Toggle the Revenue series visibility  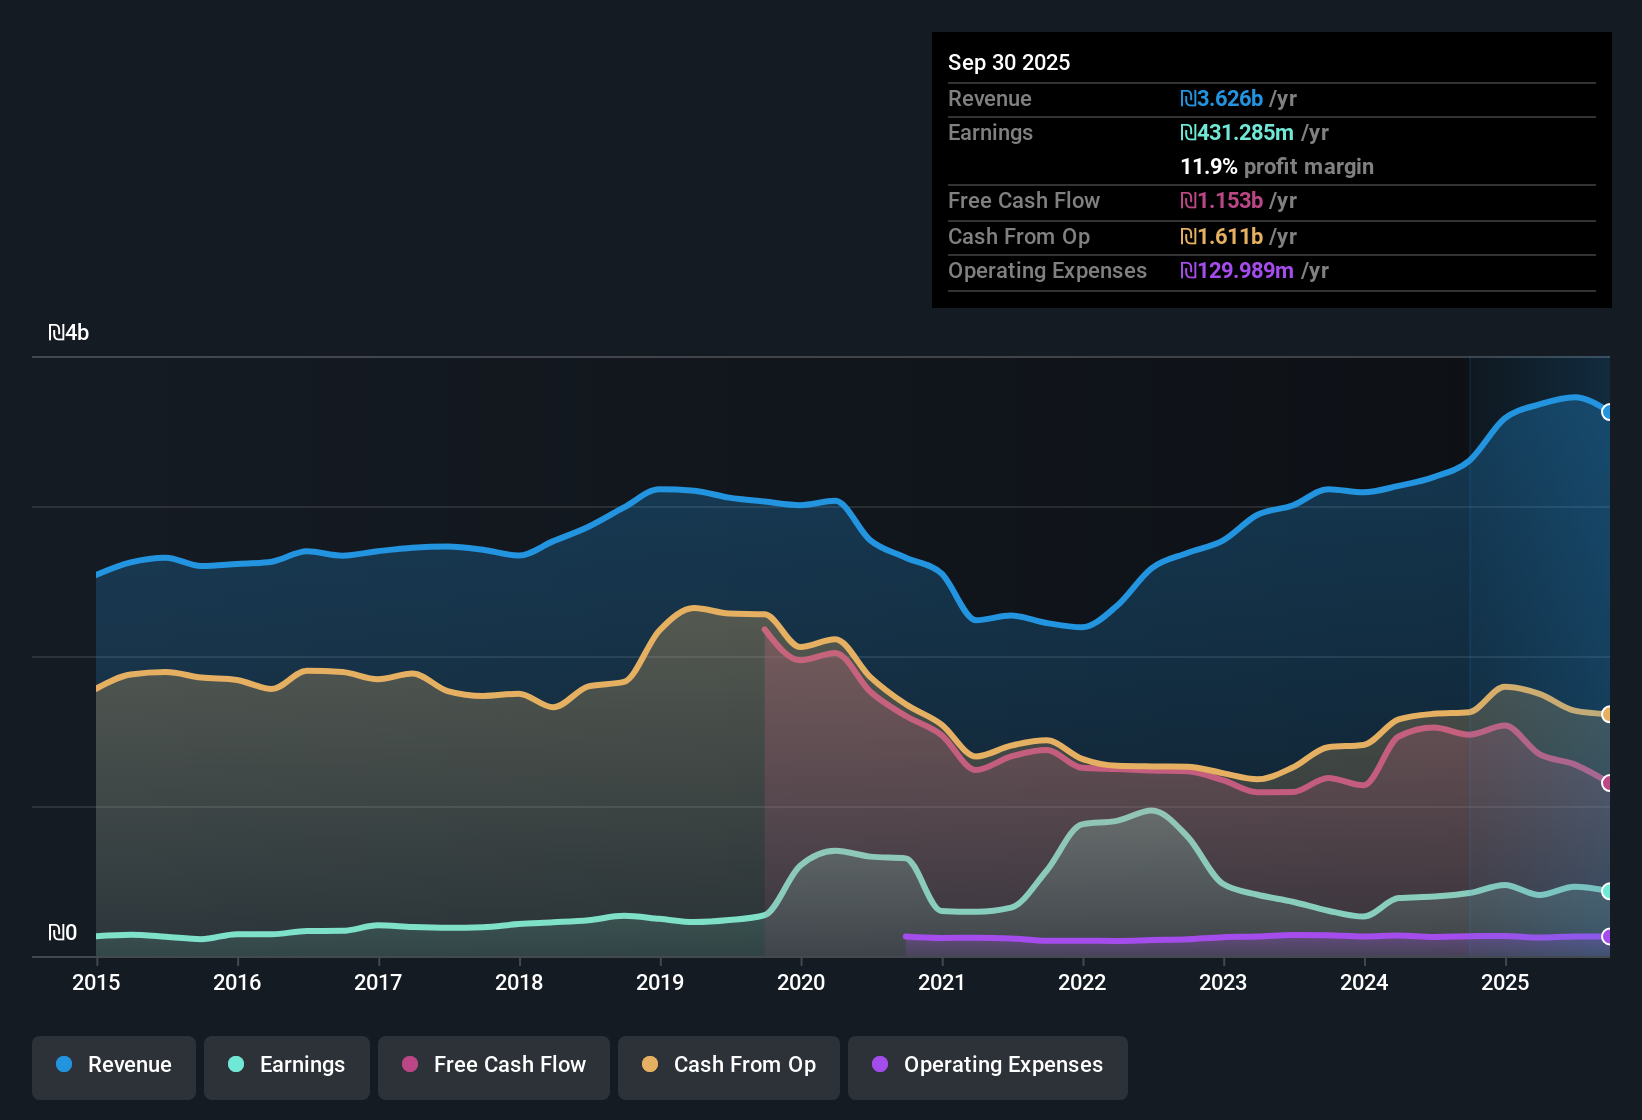113,1065
